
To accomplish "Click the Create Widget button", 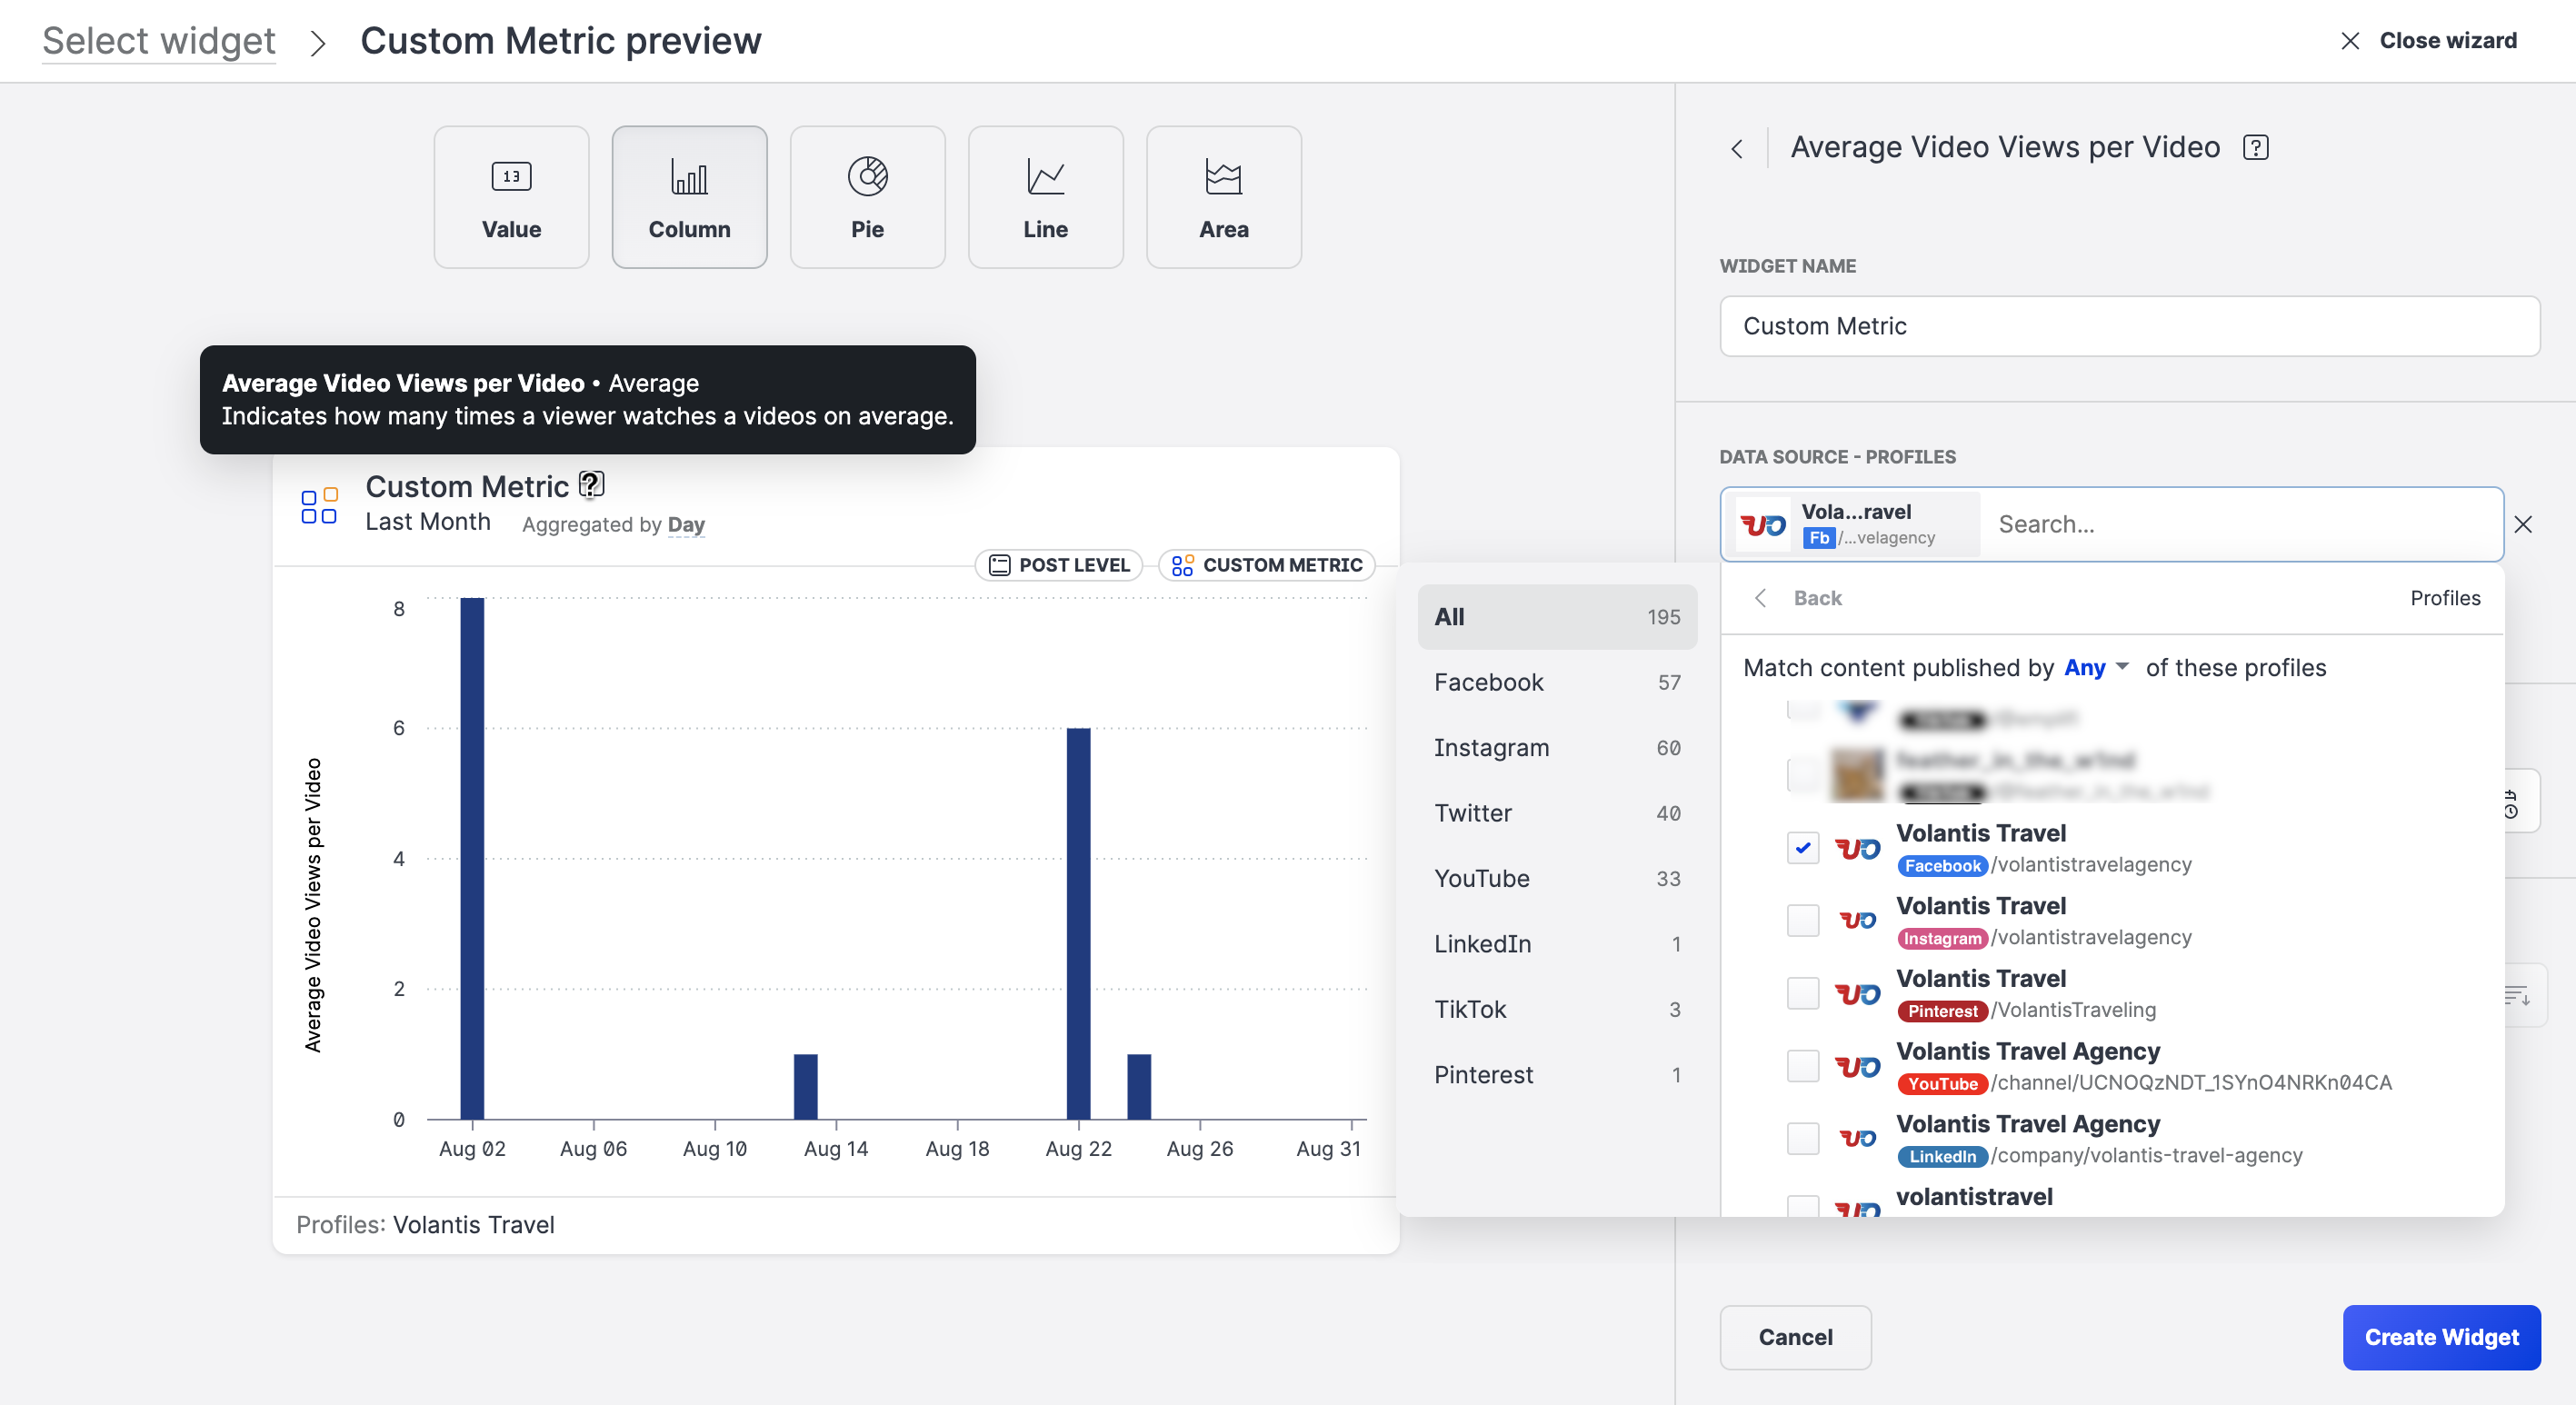I will (x=2441, y=1337).
